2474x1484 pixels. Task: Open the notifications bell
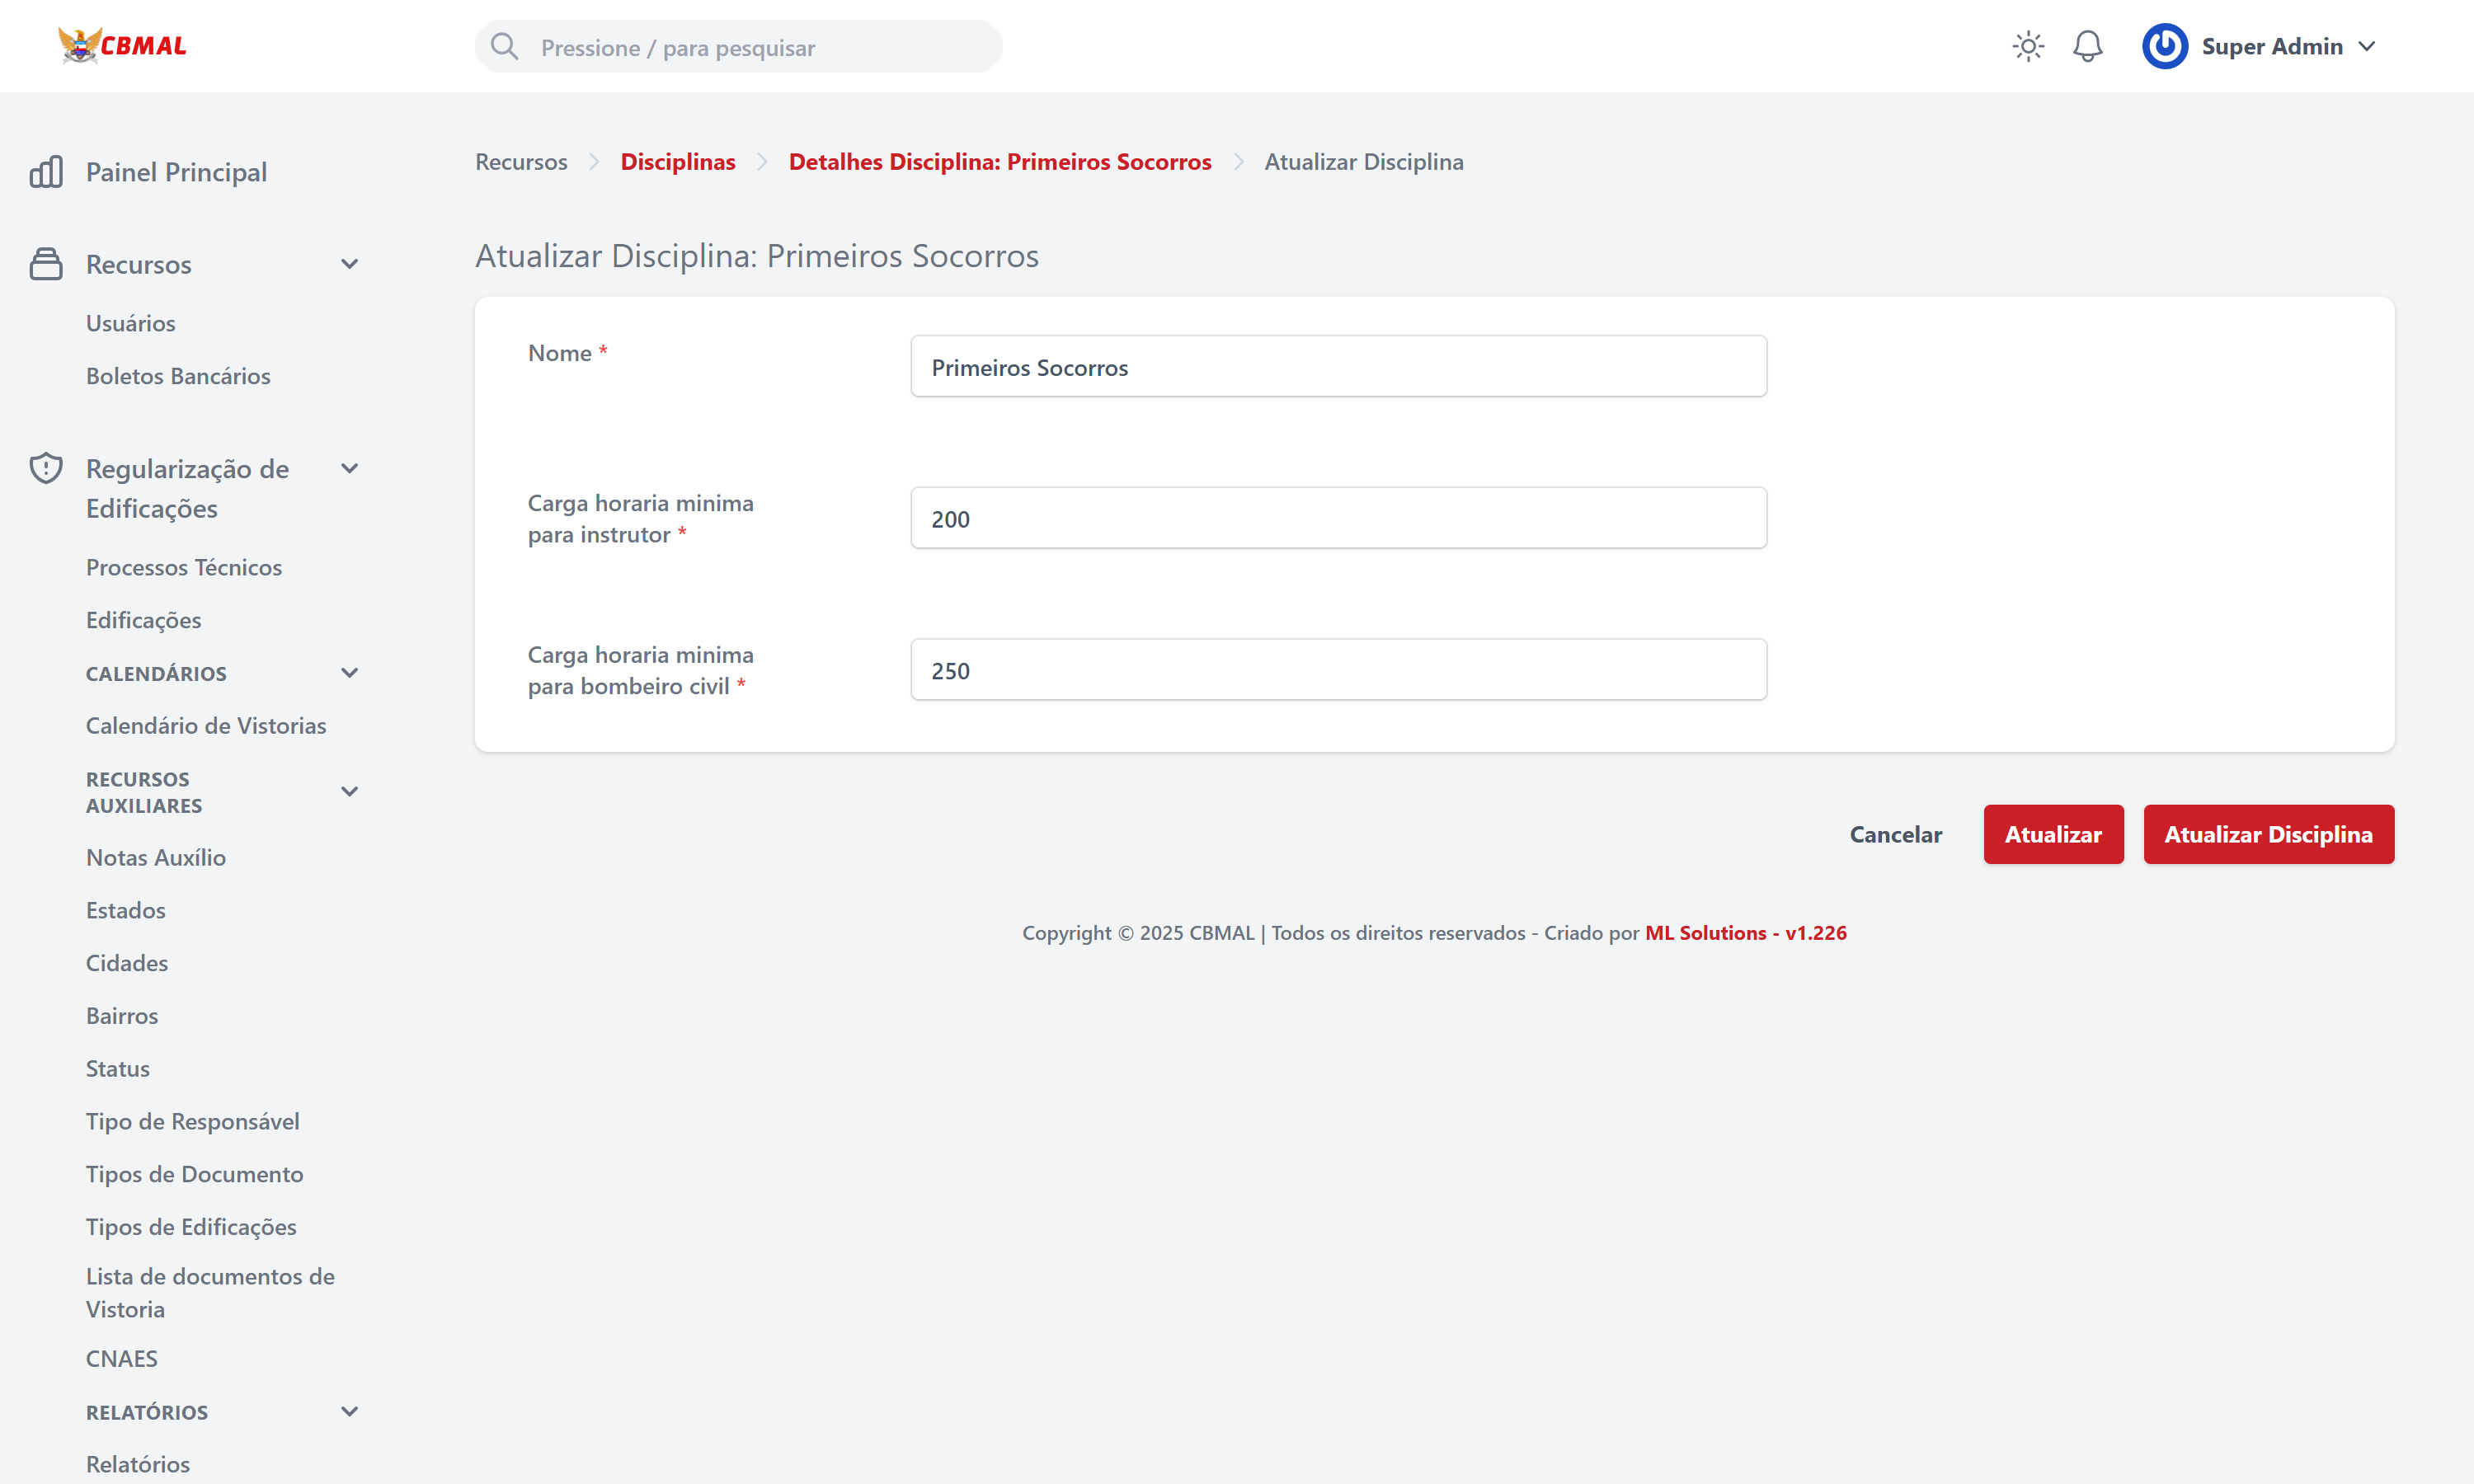pyautogui.click(x=2087, y=46)
